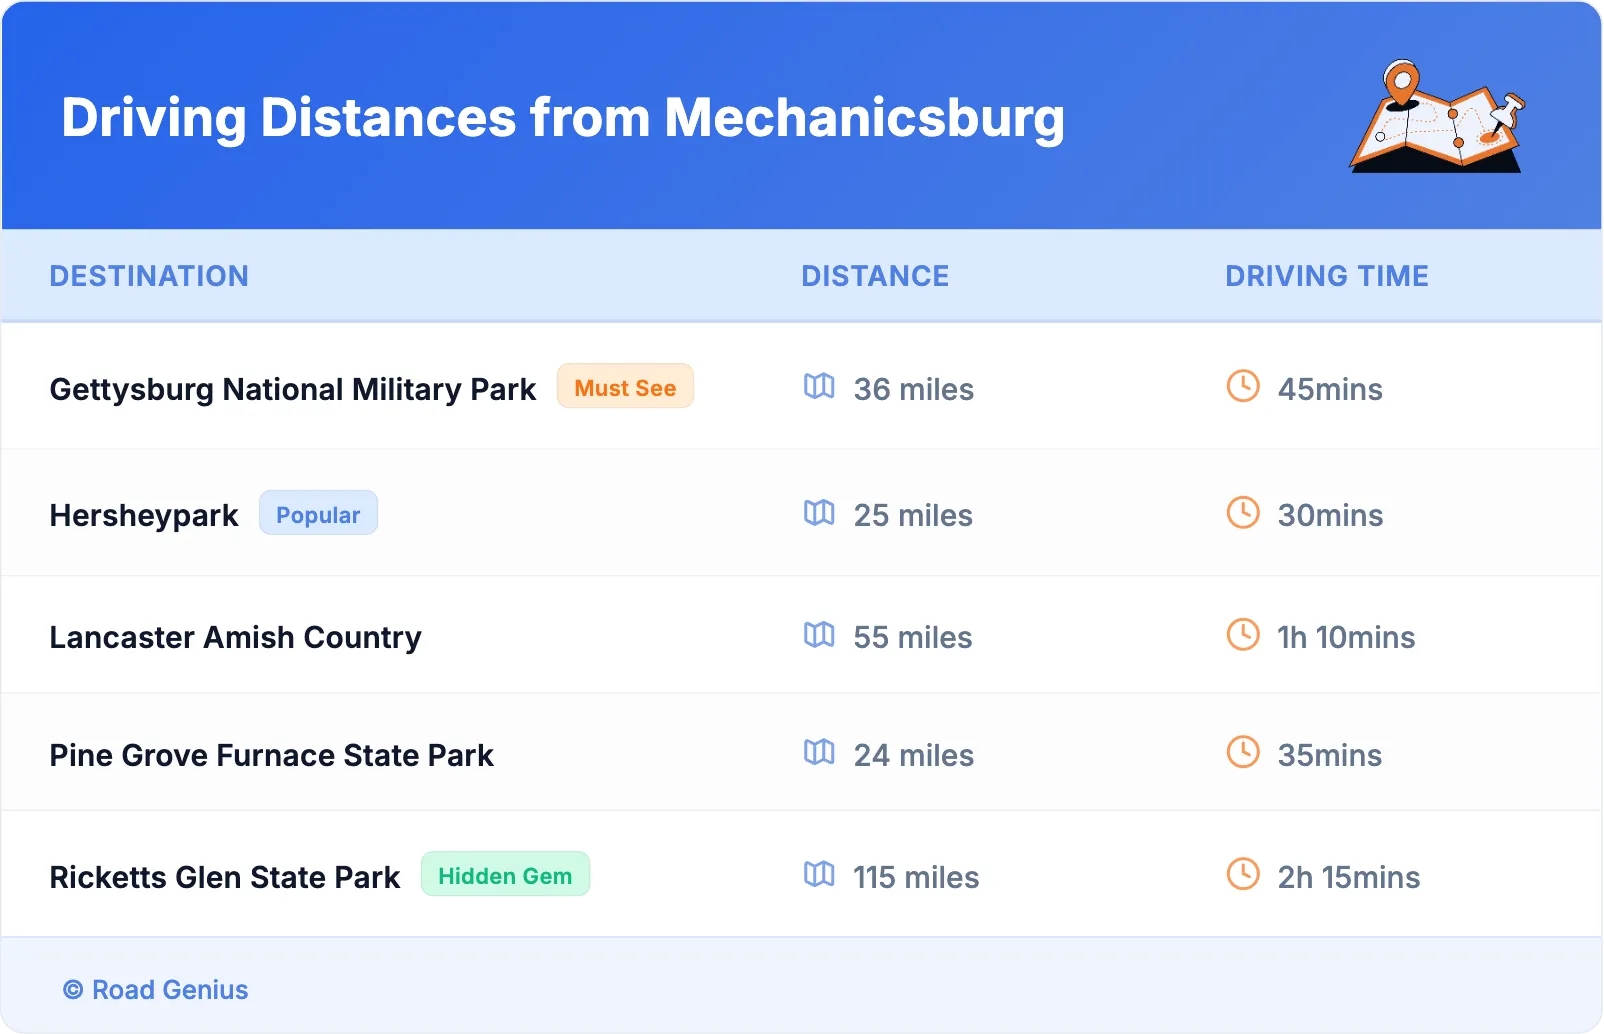Select Ricketts Glen State Park name
1604x1034 pixels.
point(225,877)
